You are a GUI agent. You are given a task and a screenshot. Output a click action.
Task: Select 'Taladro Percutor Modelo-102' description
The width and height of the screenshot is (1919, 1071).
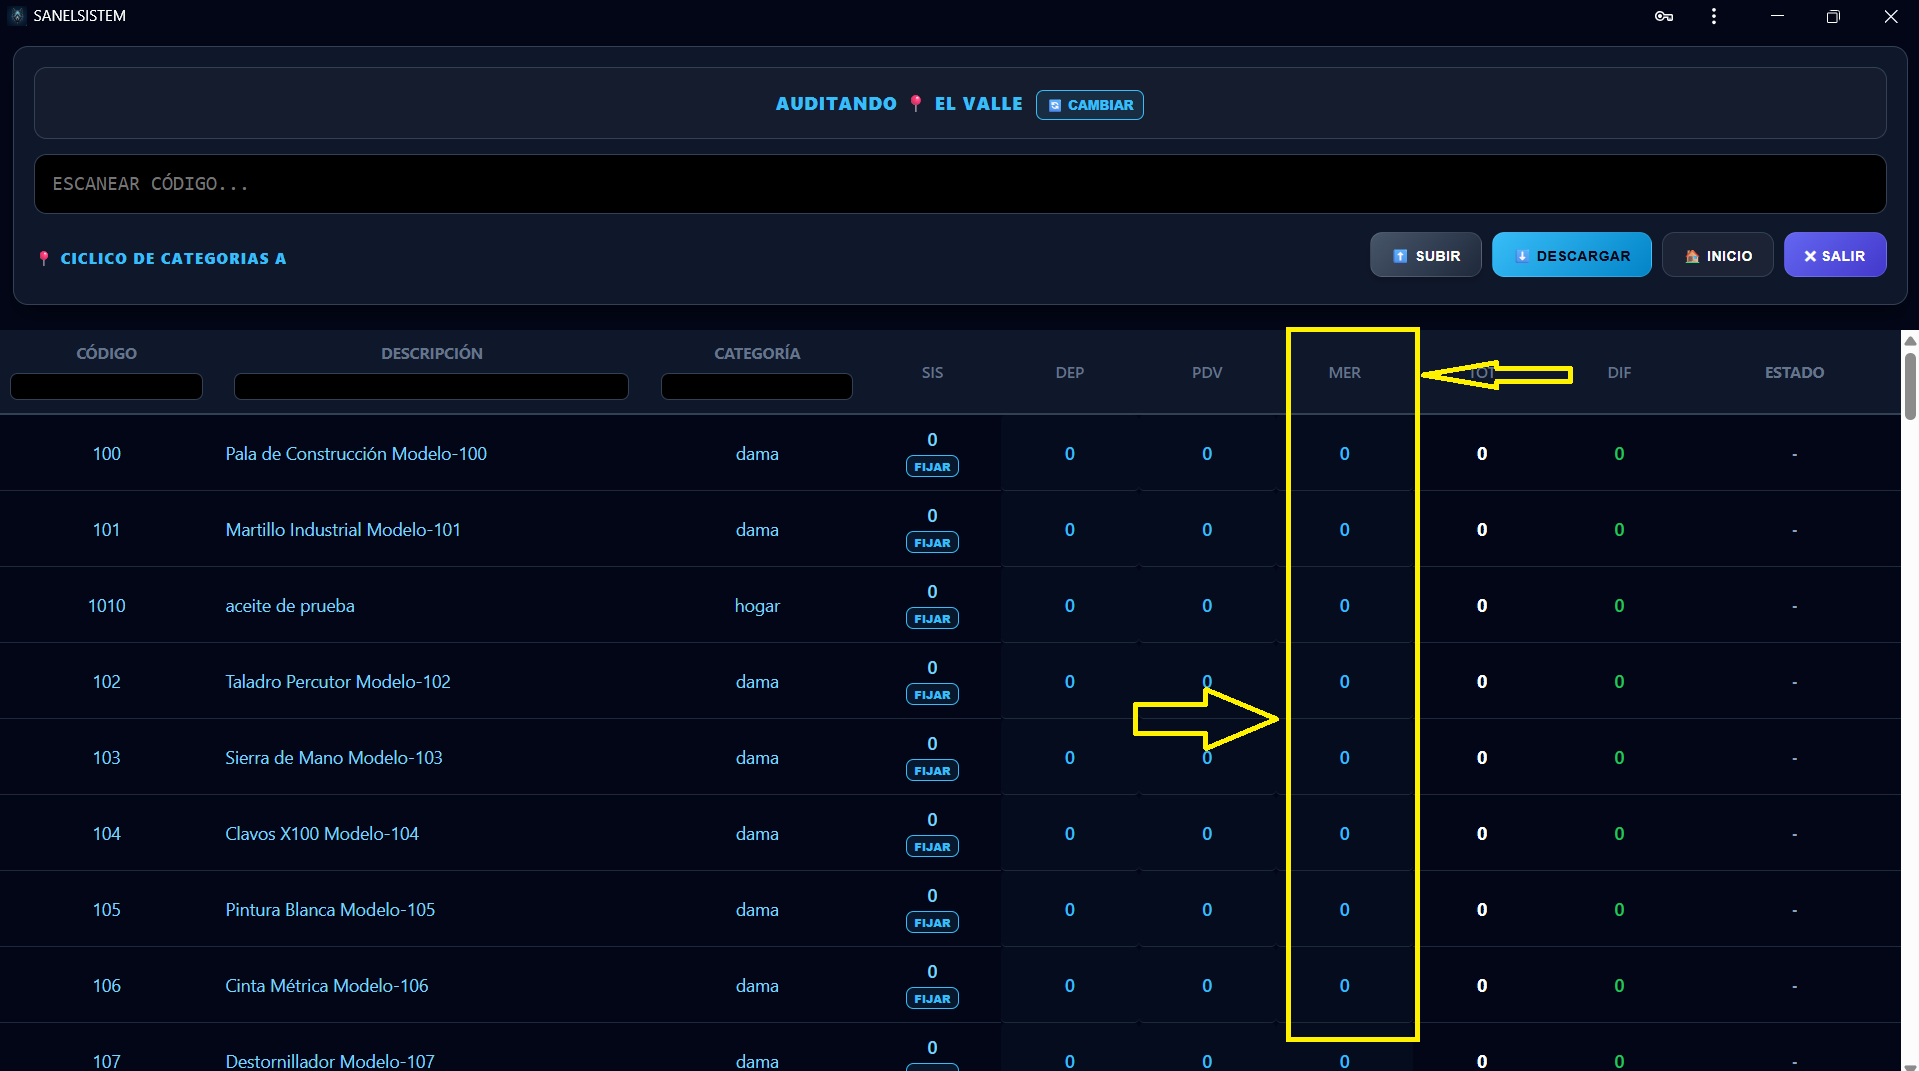click(x=338, y=682)
